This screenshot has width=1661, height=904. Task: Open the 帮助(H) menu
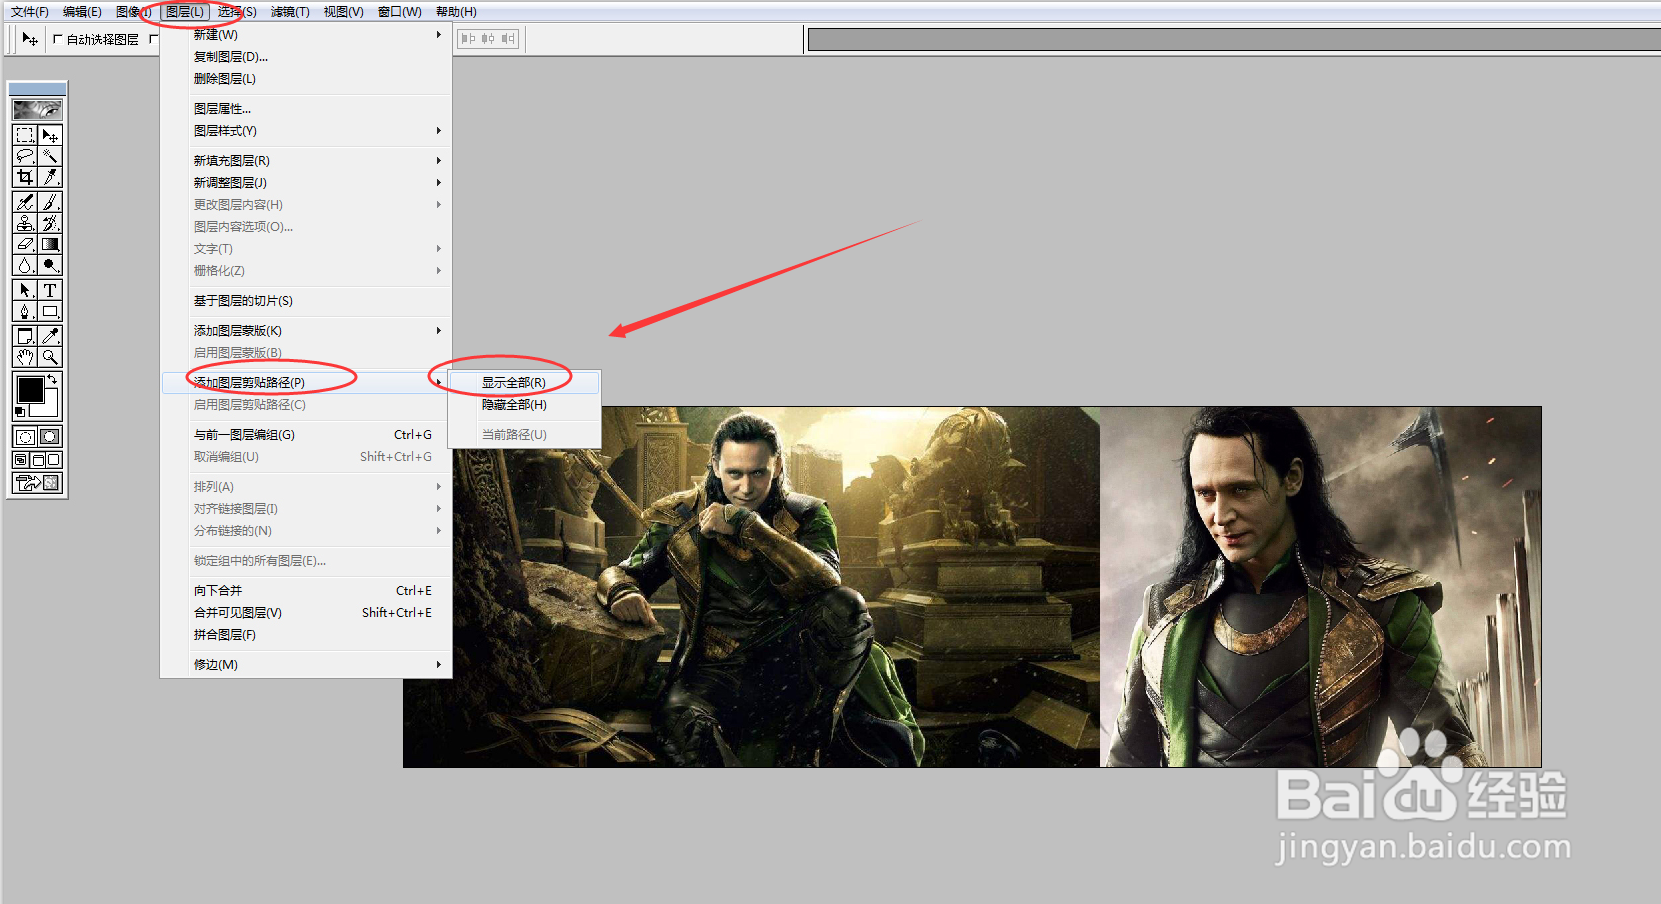click(x=456, y=12)
